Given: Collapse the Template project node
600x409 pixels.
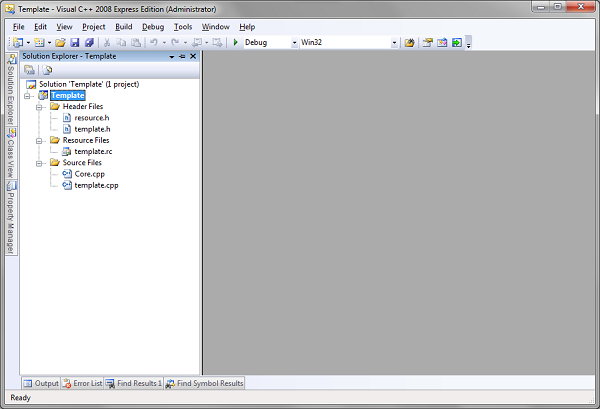Looking at the screenshot, I should (27, 96).
